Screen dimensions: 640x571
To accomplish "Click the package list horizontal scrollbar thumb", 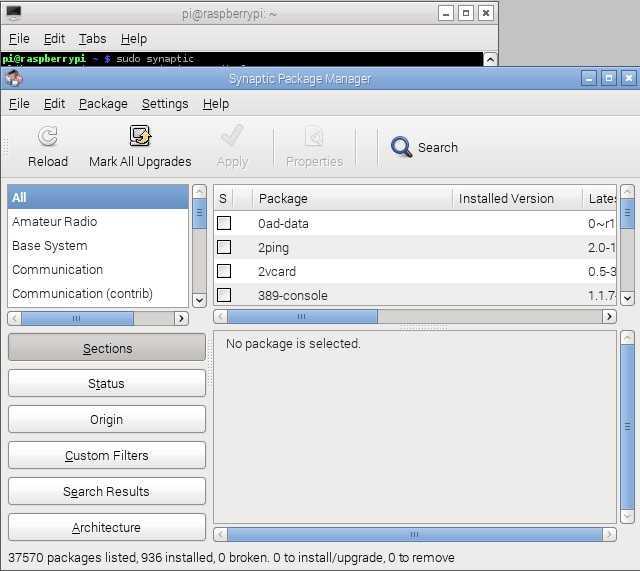I will coord(302,316).
